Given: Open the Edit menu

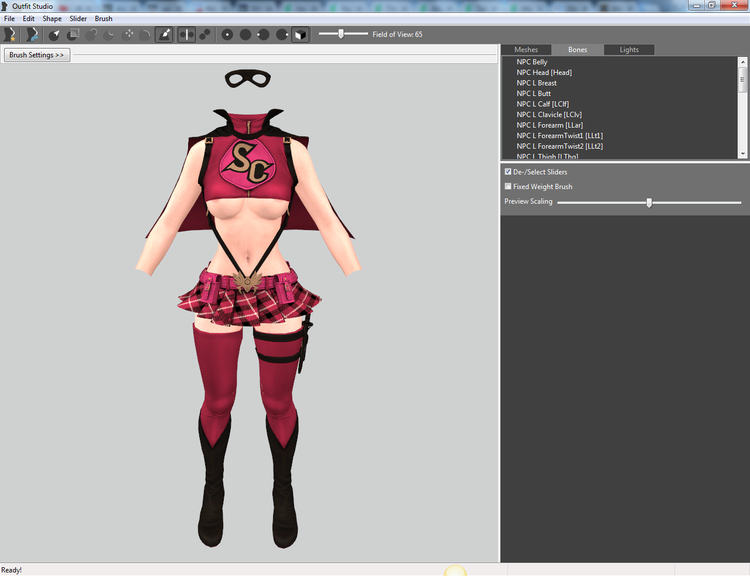Looking at the screenshot, I should click(x=29, y=19).
